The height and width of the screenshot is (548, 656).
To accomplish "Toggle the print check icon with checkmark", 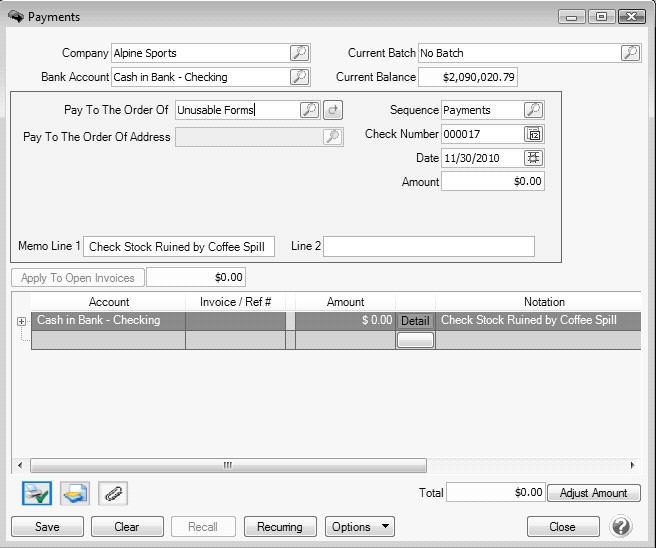I will 37,493.
